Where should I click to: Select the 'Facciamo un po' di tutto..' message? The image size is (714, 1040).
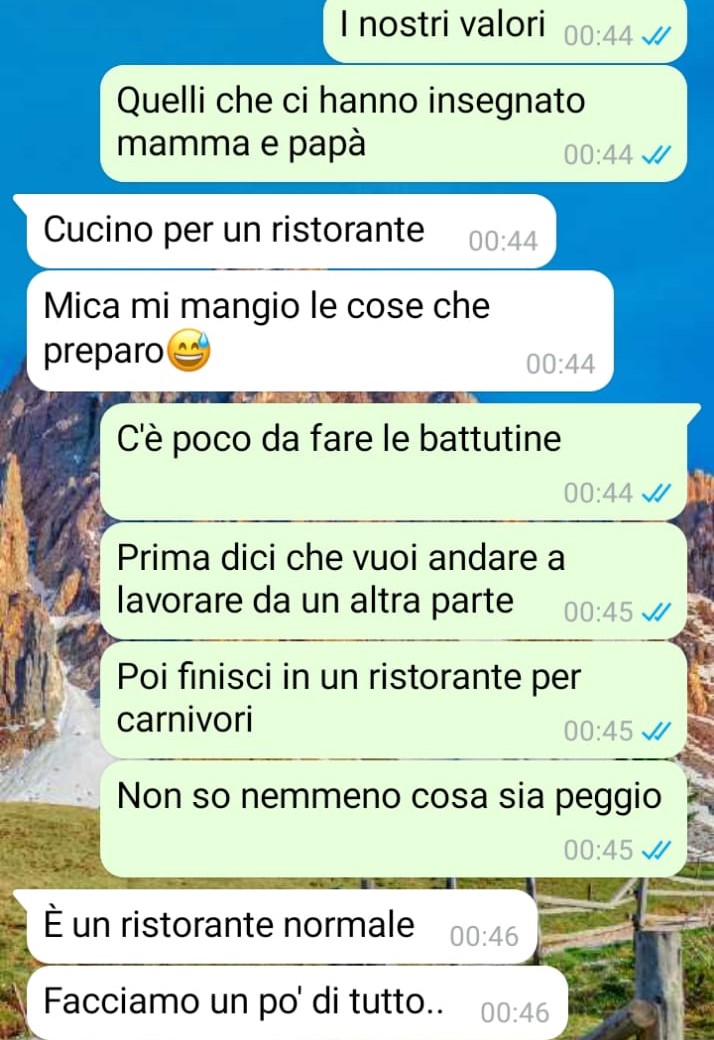tap(297, 1003)
